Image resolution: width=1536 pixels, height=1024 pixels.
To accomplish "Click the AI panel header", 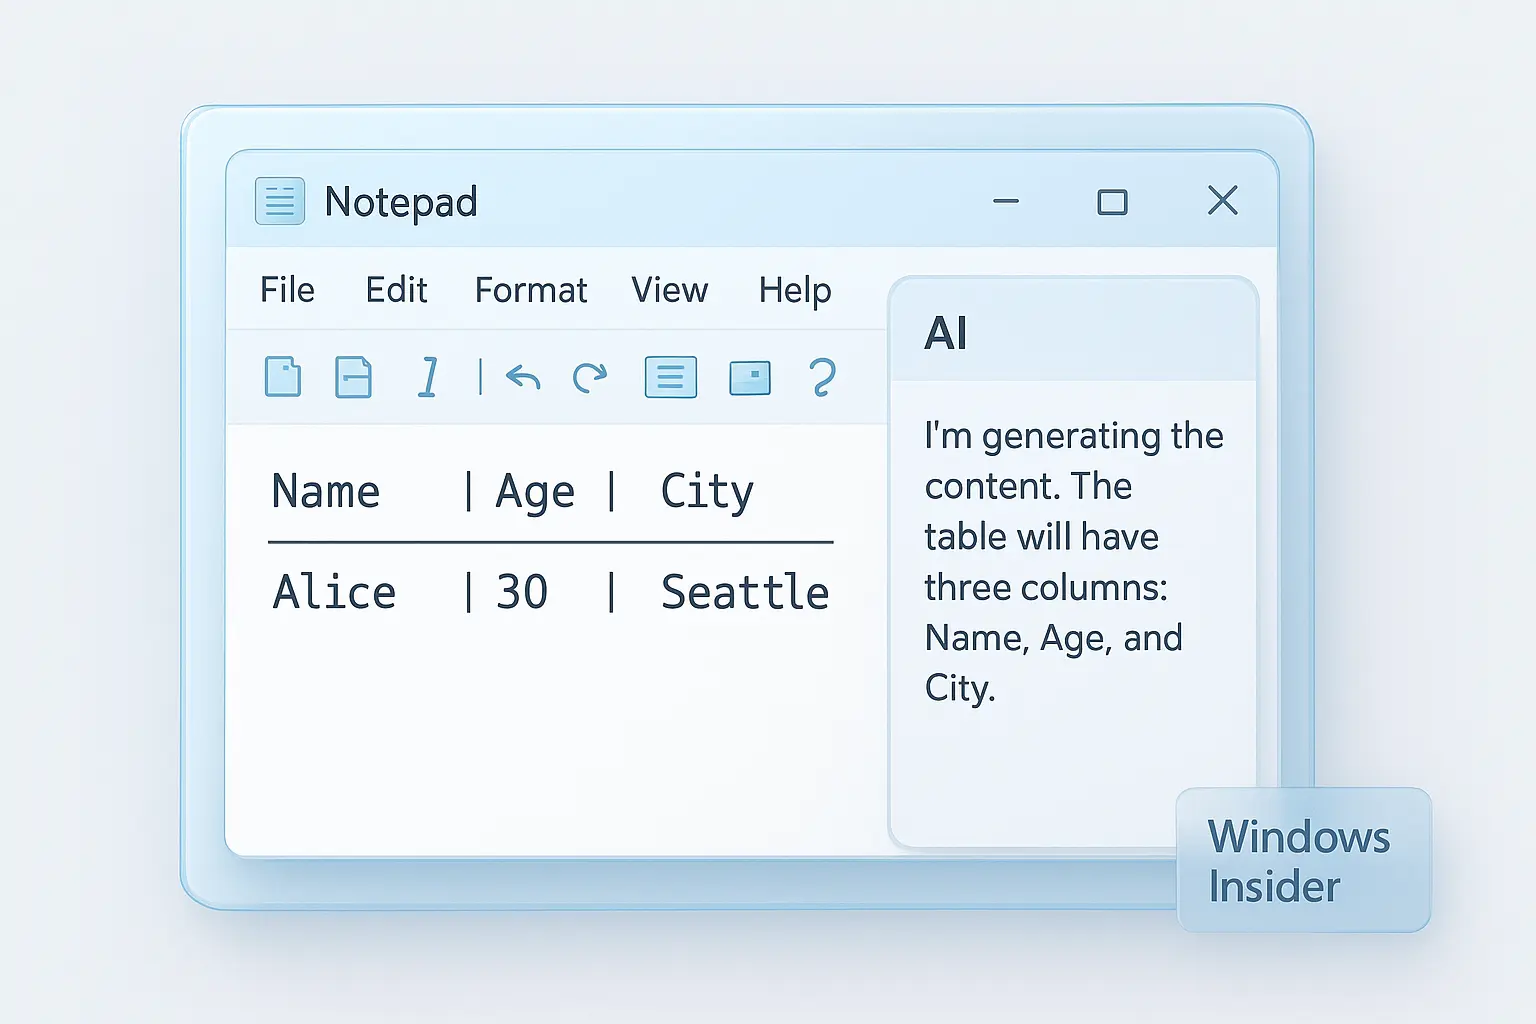I will click(946, 333).
